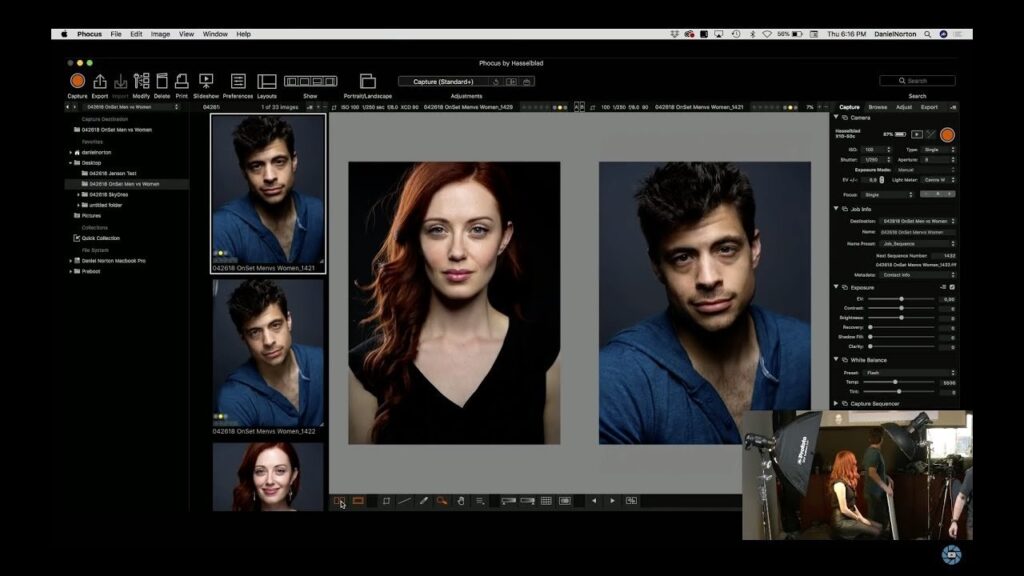The width and height of the screenshot is (1024, 576).
Task: Expand the Desktop folder in sidebar
Action: (71, 163)
